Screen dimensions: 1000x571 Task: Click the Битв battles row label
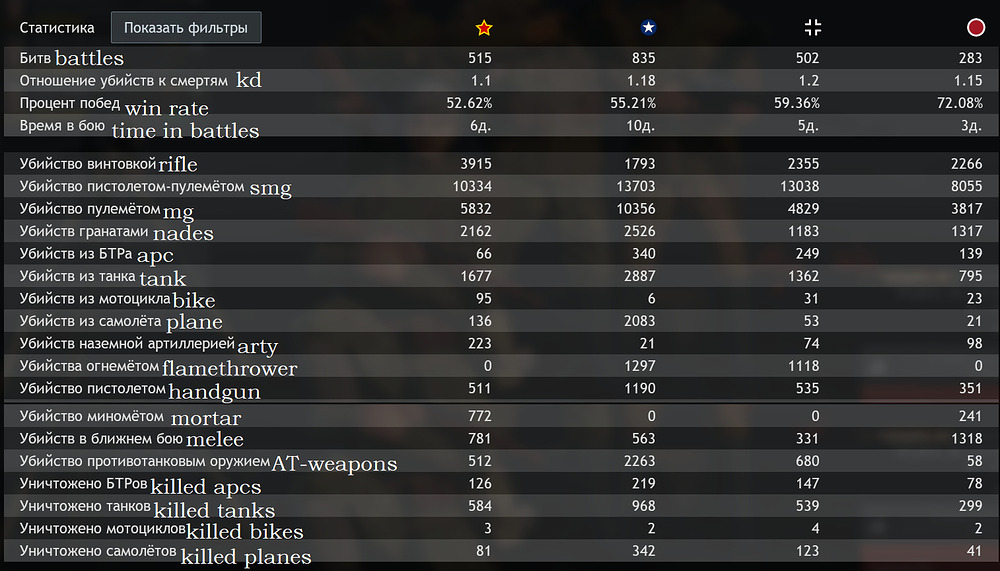[x=72, y=59]
